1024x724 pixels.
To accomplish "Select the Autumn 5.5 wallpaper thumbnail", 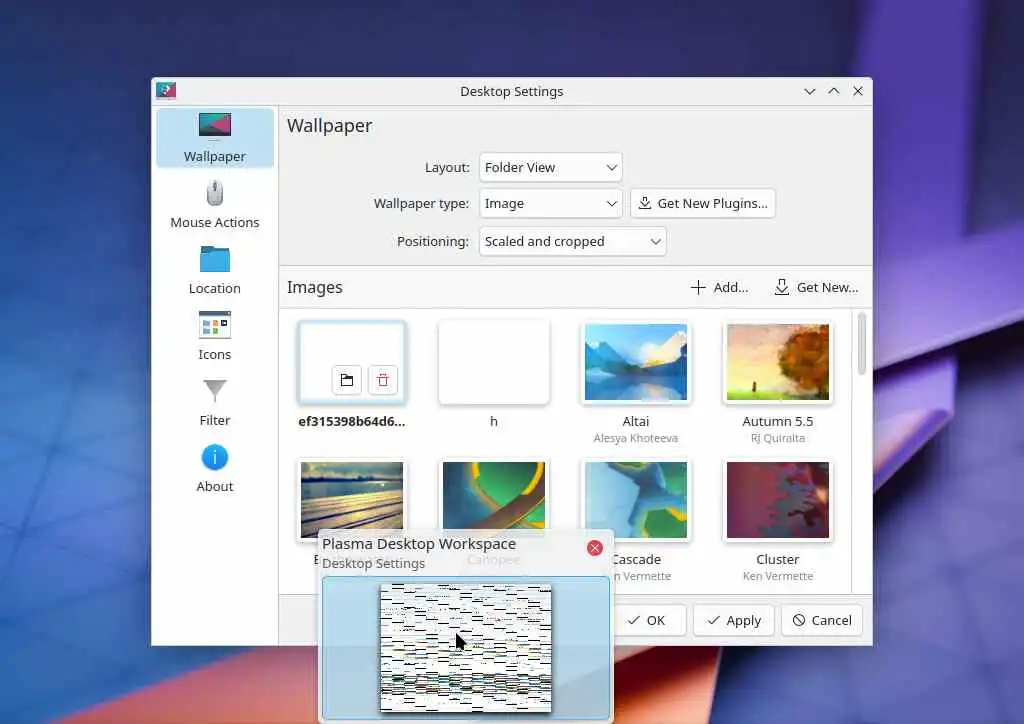I will [778, 362].
